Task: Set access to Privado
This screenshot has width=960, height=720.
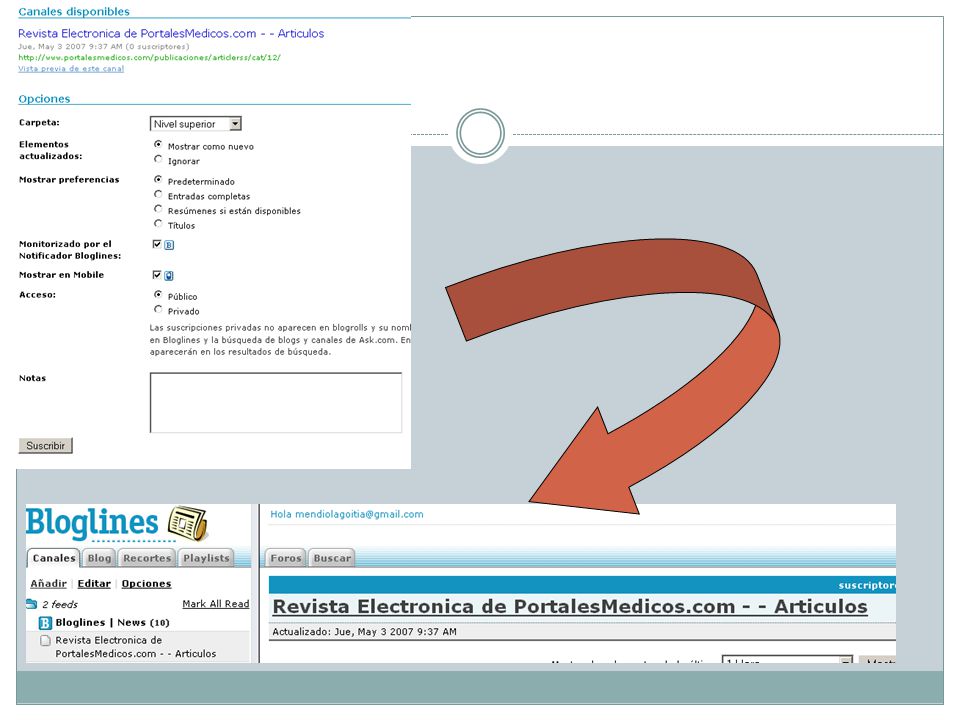Action: point(158,309)
